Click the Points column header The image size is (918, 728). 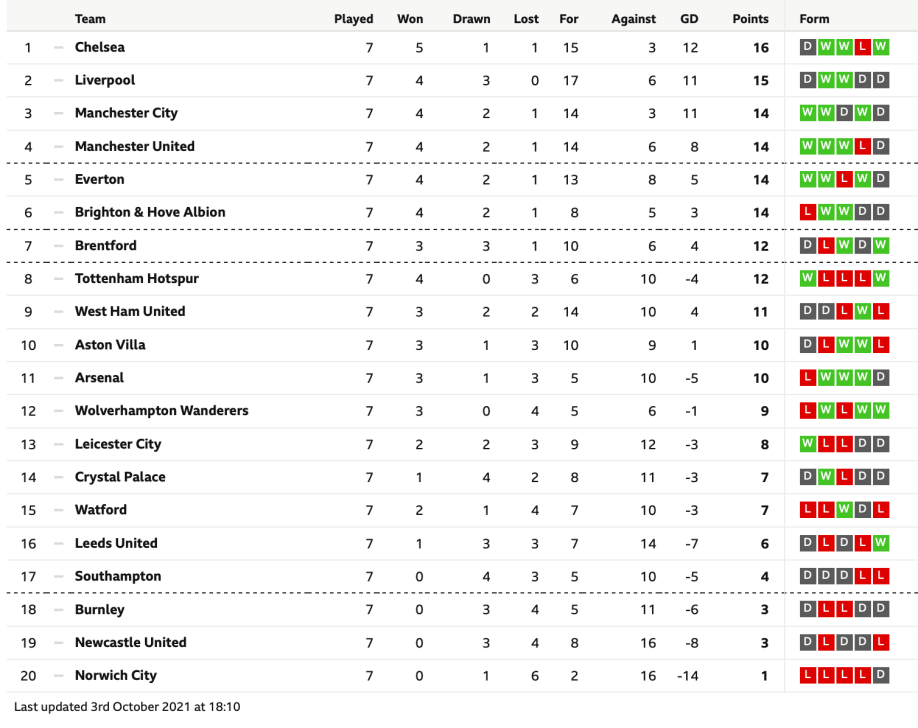pos(750,19)
